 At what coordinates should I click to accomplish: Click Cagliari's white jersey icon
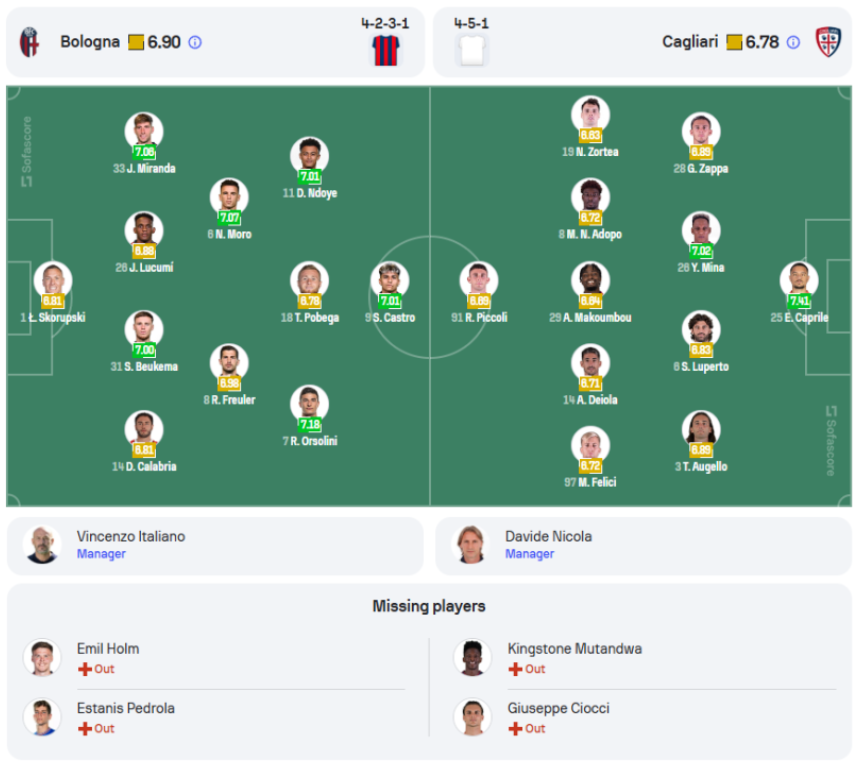tap(472, 50)
